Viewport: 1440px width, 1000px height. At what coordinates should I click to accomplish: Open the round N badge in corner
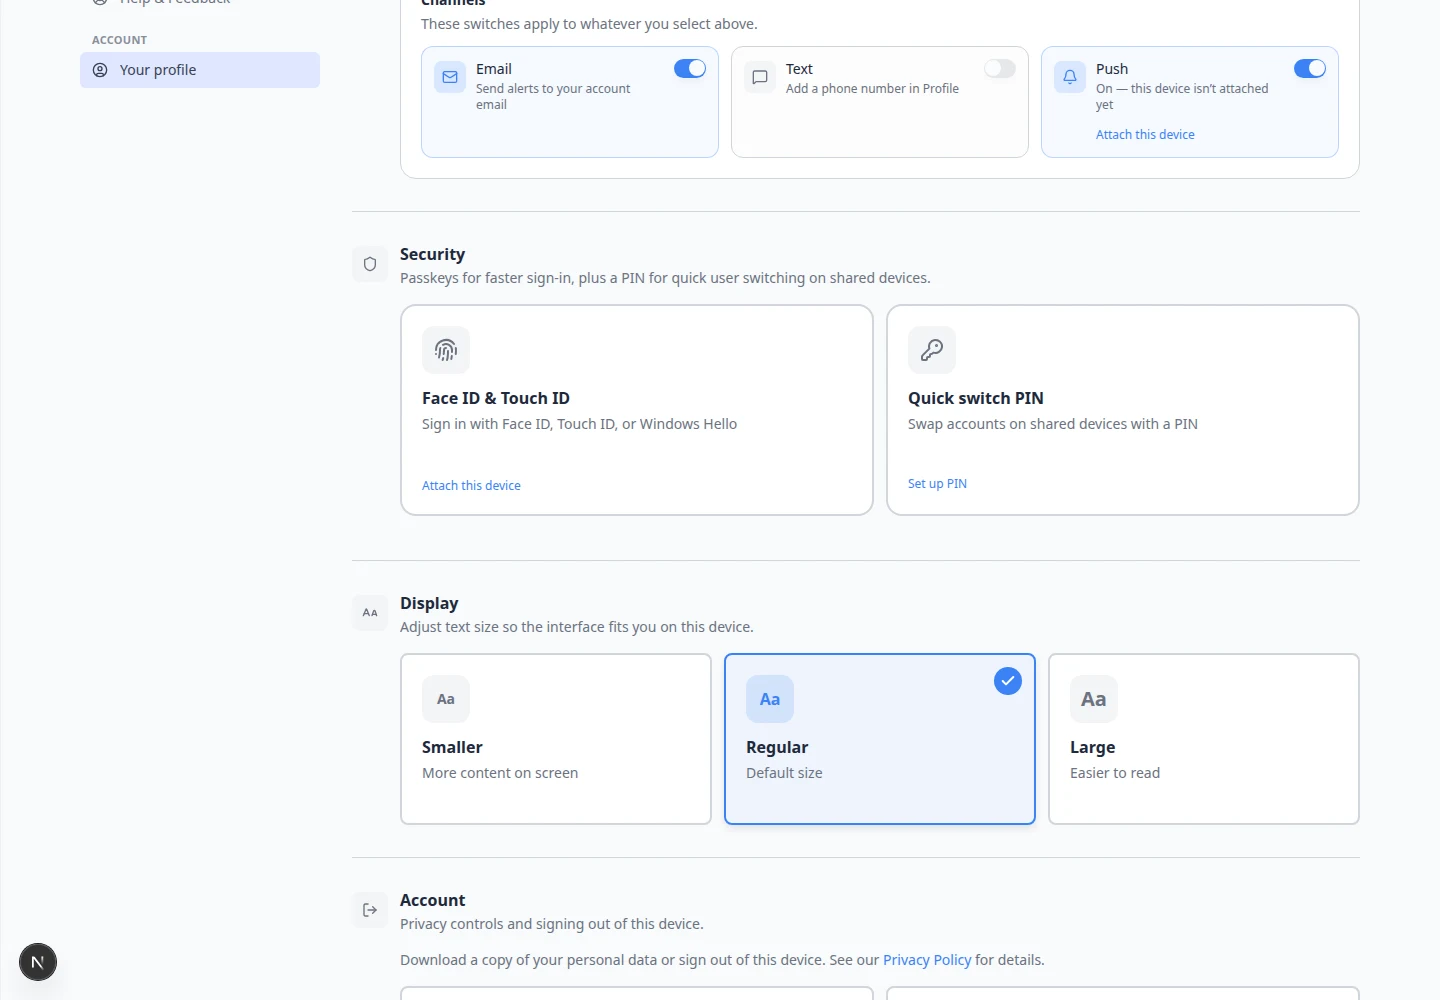click(38, 962)
